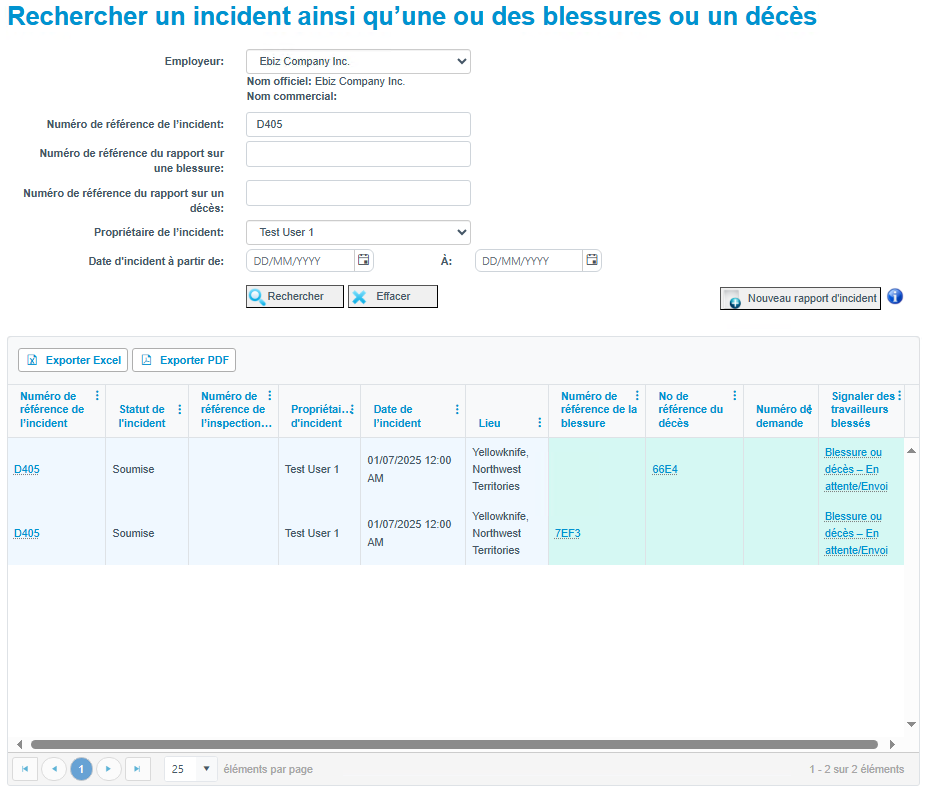
Task: Click the Rechercher button
Action: (295, 297)
